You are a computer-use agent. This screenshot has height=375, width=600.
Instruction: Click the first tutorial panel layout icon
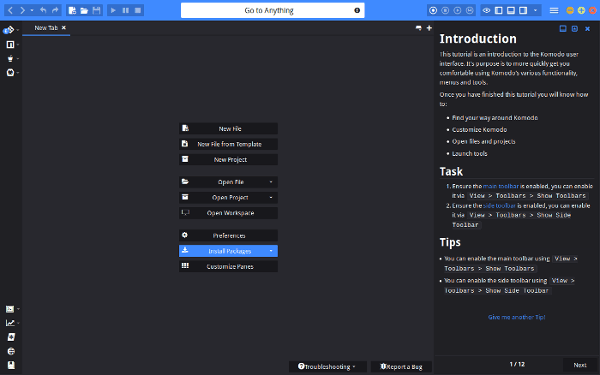(x=563, y=29)
